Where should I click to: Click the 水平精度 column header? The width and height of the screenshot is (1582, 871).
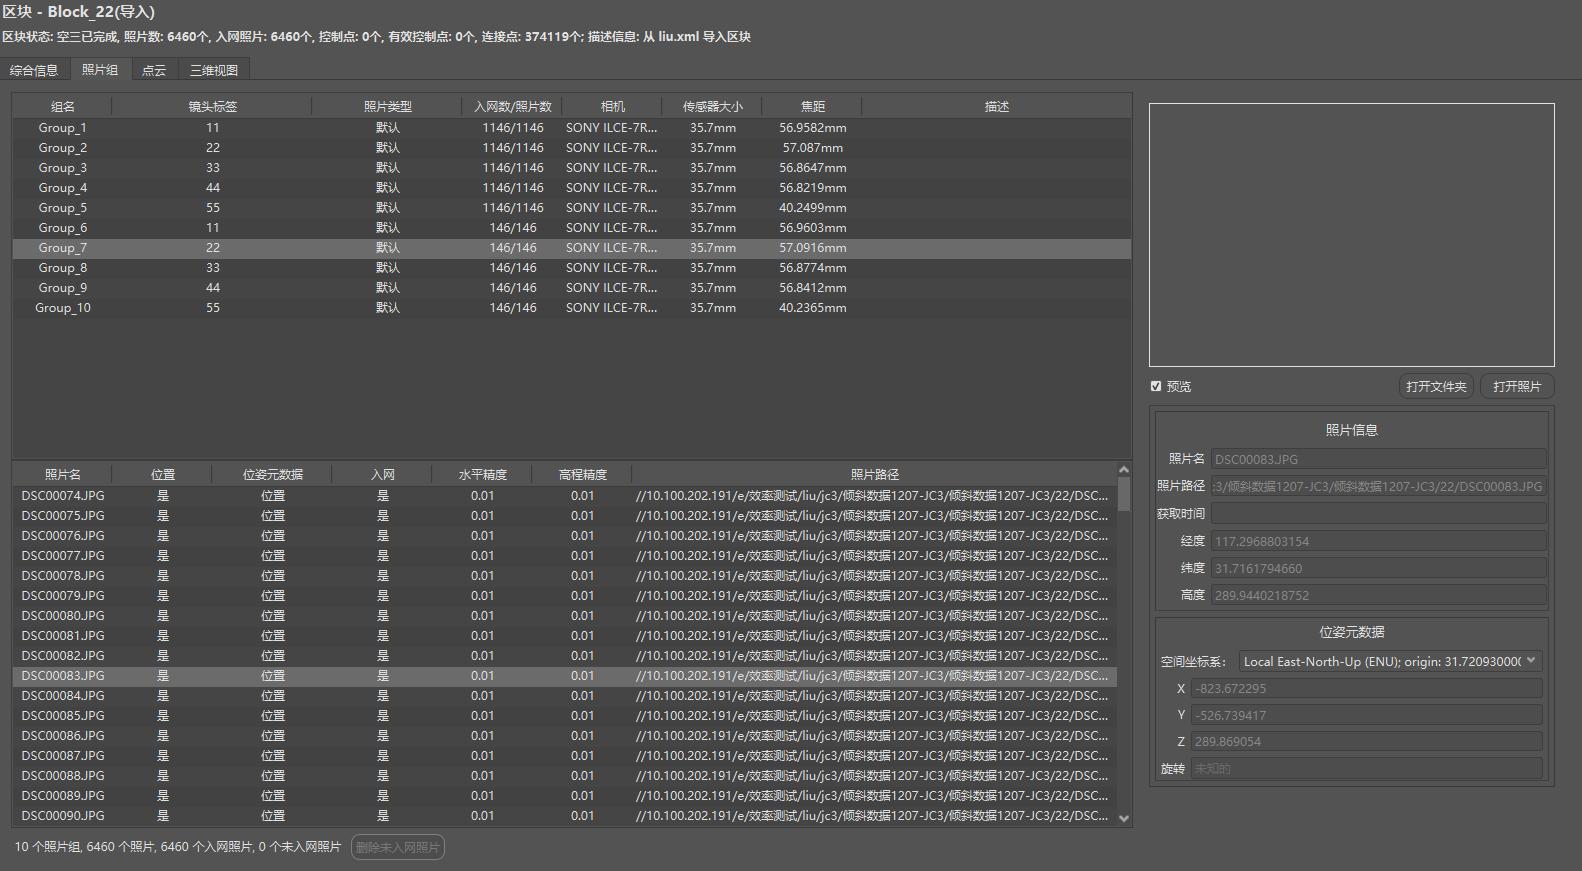pos(482,474)
